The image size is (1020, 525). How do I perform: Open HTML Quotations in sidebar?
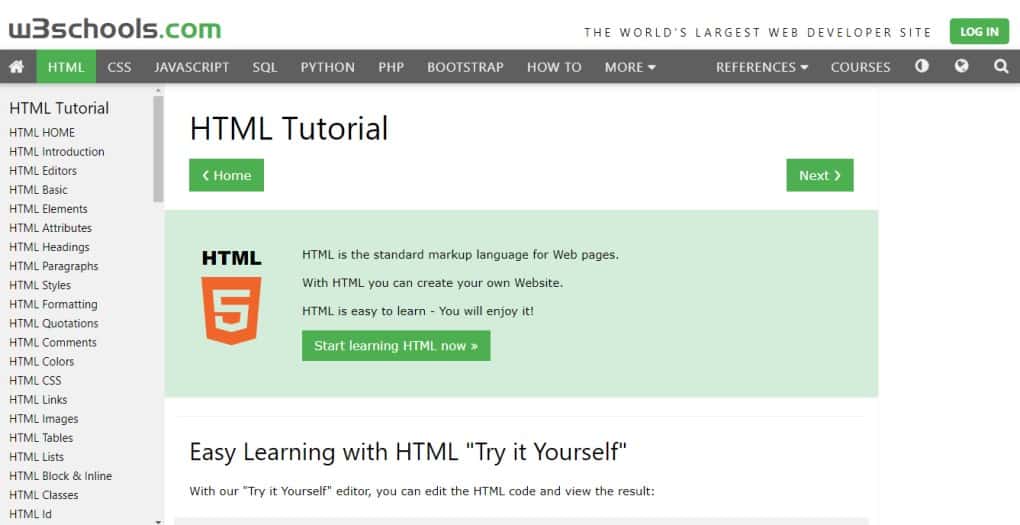click(x=54, y=323)
